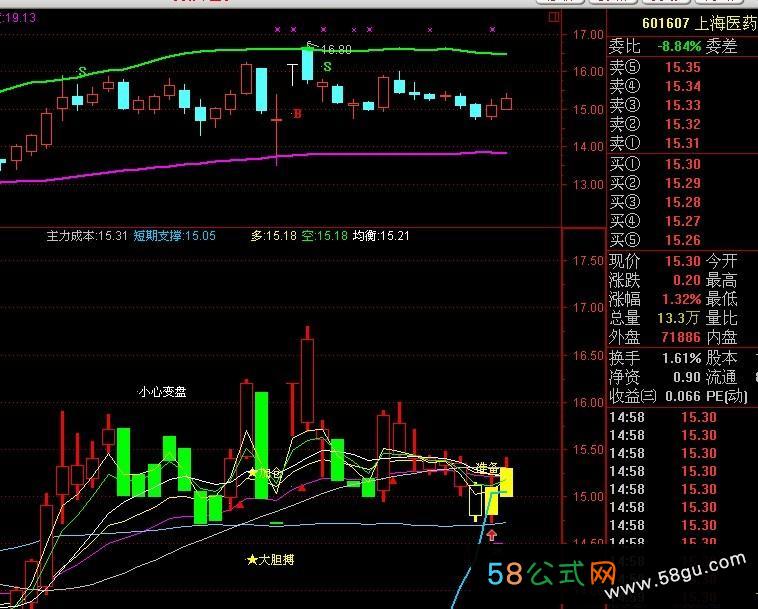The width and height of the screenshot is (758, 609).
Task: Click the 买④ price 15.27
Action: [683, 221]
